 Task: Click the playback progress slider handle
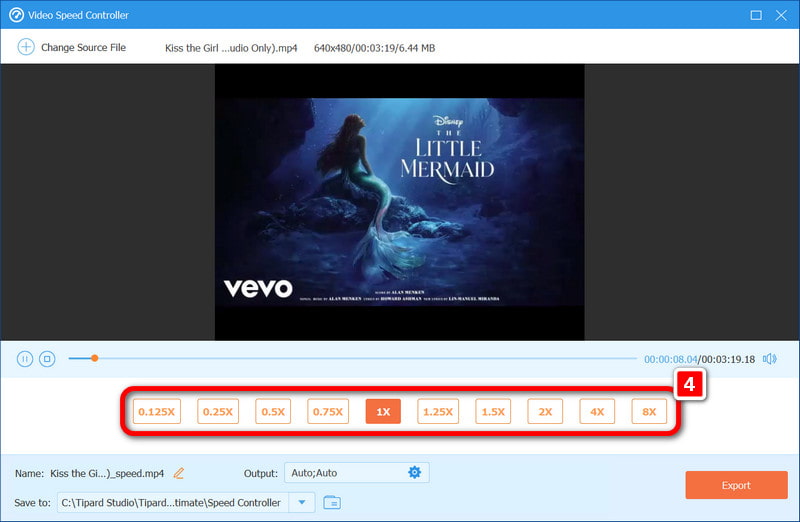94,358
